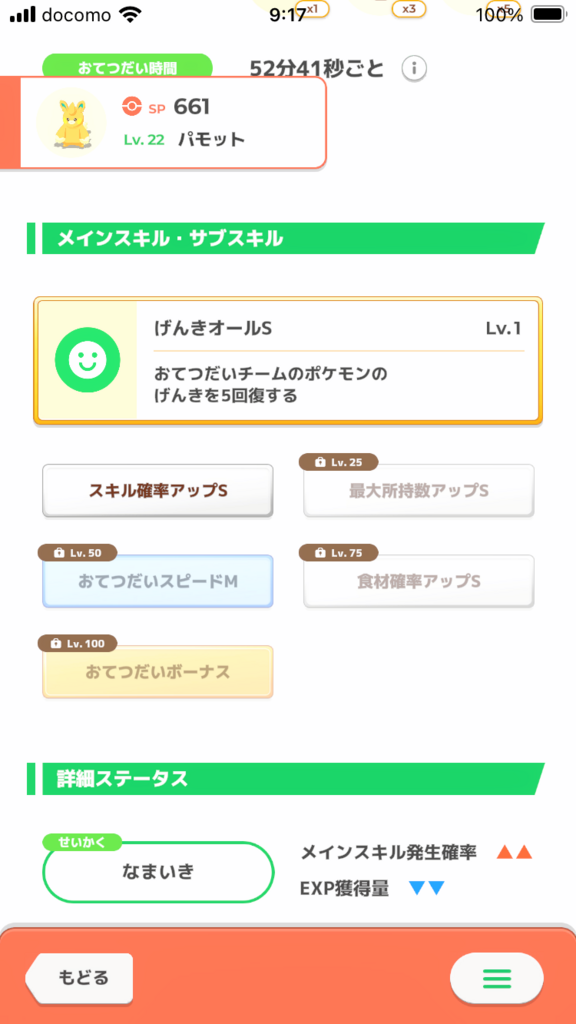Tap the lock icon on Lv. 25 badge
Image resolution: width=576 pixels, height=1024 pixels.
(320, 462)
